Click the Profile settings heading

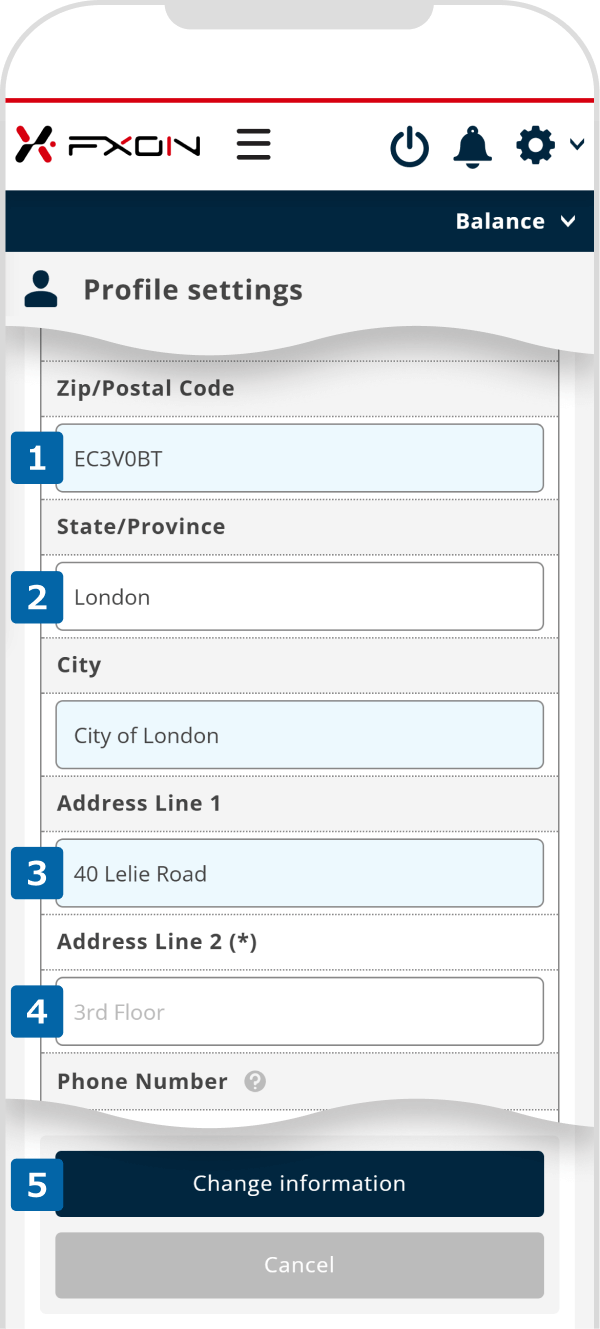(192, 290)
